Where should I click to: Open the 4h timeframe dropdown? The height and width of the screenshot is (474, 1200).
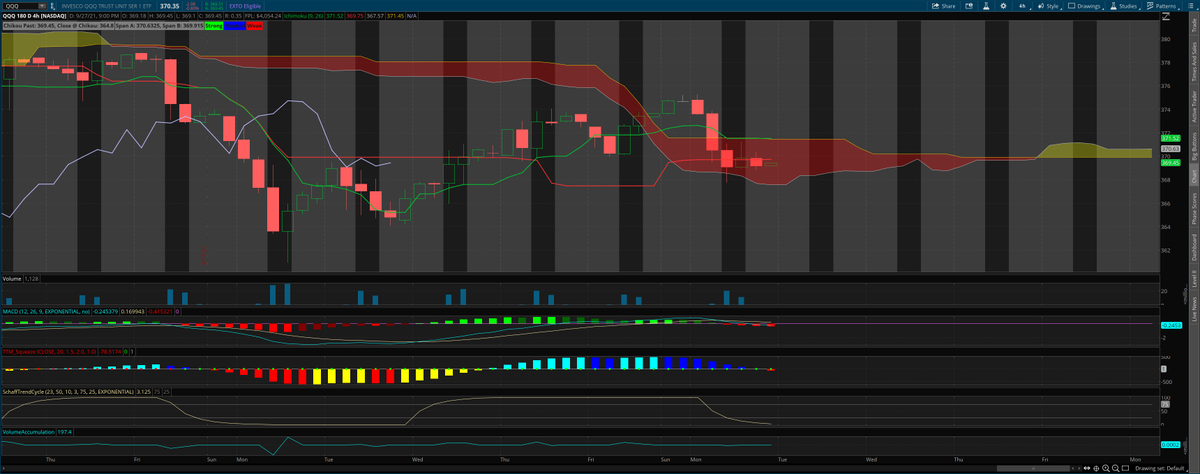coord(1023,6)
